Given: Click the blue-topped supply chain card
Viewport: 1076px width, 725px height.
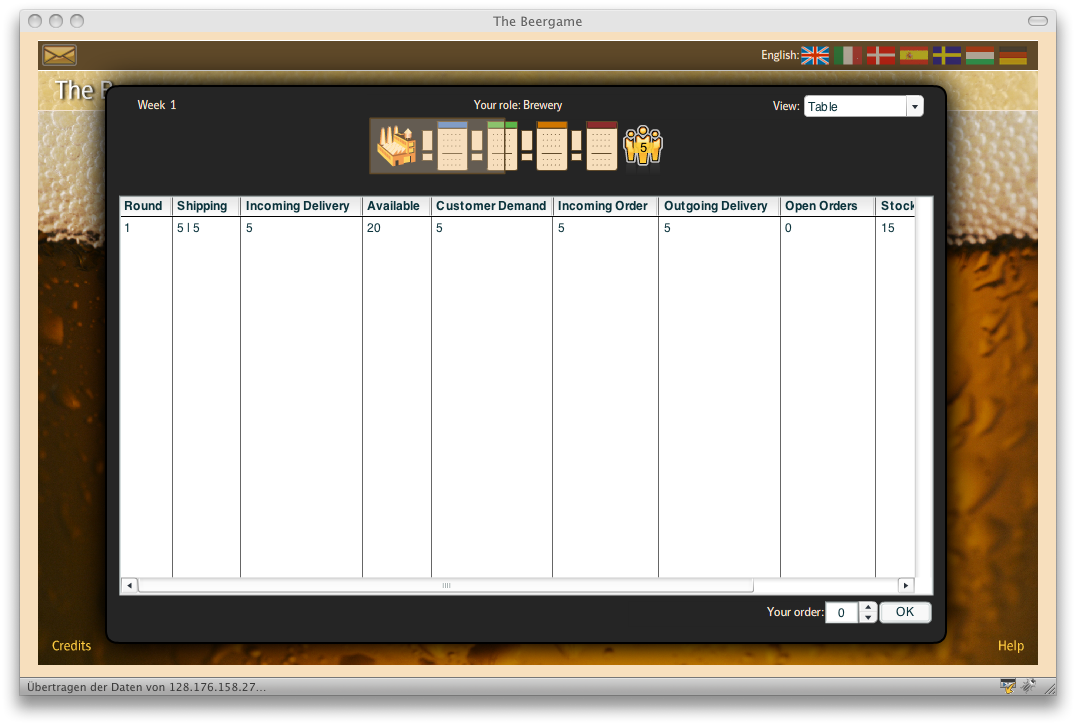Looking at the screenshot, I should pos(452,146).
